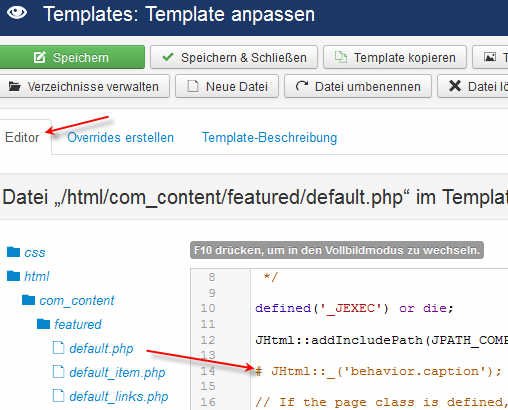Click line number 14 in the gutter
Image resolution: width=508 pixels, height=410 pixels.
[x=208, y=371]
